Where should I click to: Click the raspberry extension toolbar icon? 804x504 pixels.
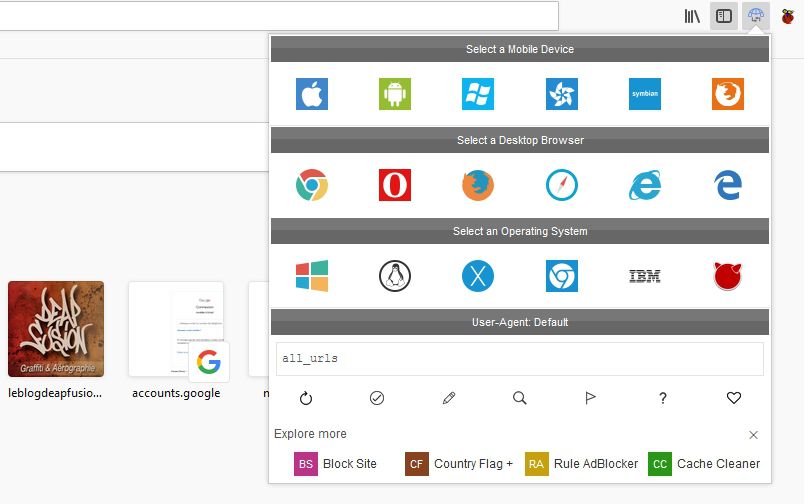pyautogui.click(x=788, y=16)
